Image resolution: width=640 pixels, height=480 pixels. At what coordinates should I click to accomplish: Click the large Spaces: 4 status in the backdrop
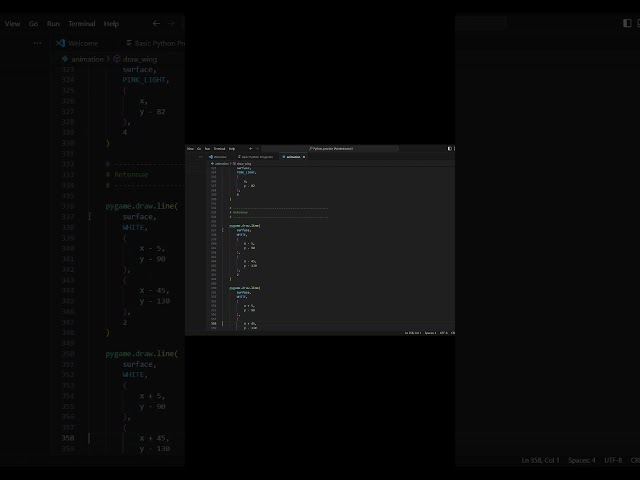(582, 460)
